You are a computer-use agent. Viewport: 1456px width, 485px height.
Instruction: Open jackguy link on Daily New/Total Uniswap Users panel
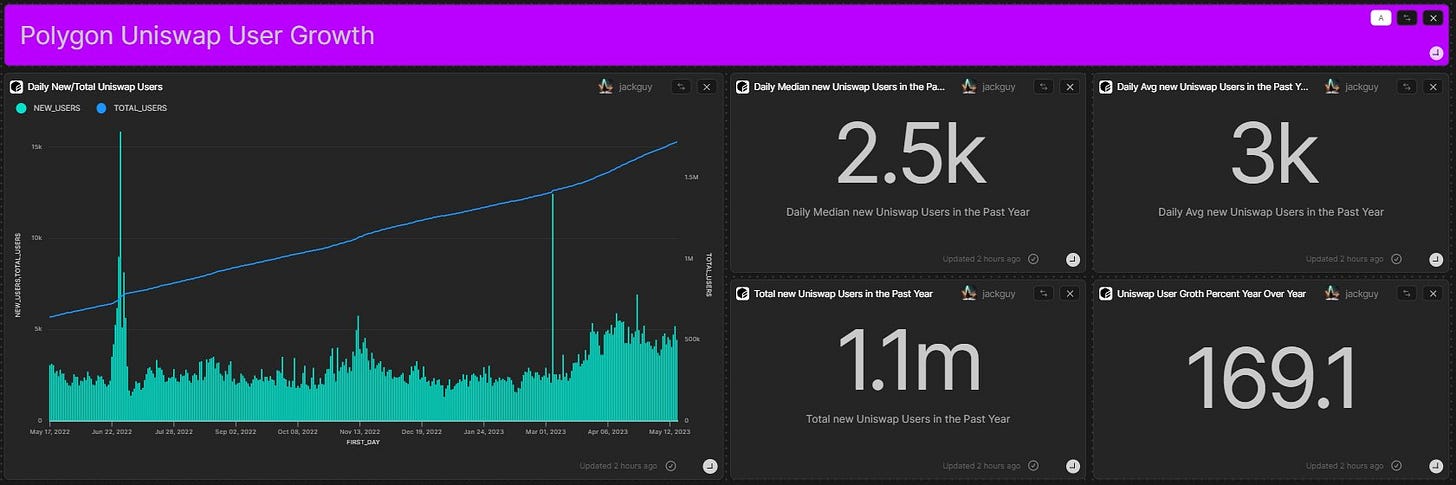(x=635, y=87)
